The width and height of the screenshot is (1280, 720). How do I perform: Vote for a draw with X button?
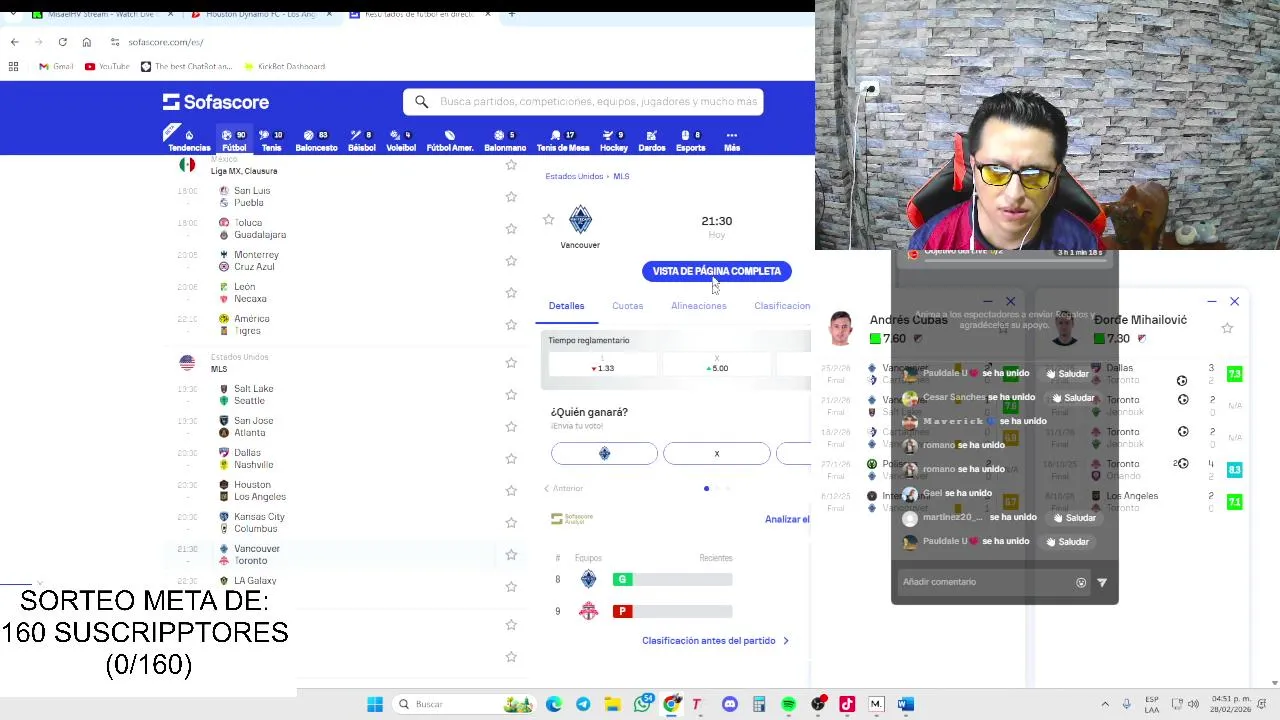[x=717, y=454]
